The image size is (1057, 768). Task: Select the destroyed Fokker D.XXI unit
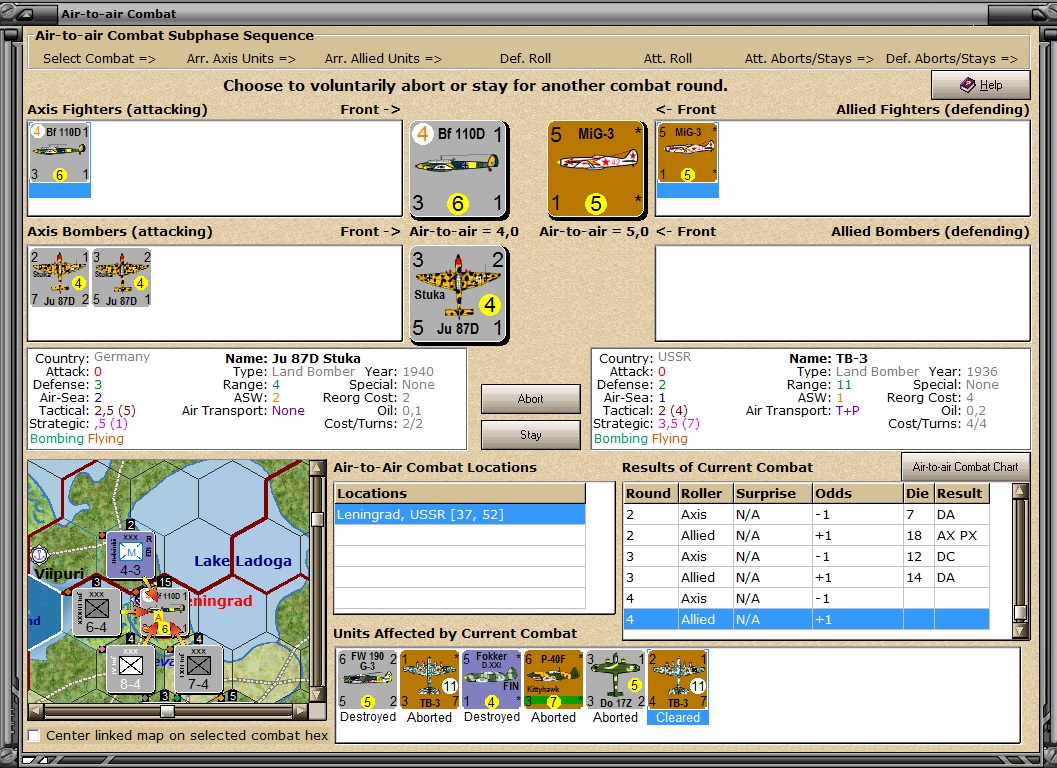point(491,680)
